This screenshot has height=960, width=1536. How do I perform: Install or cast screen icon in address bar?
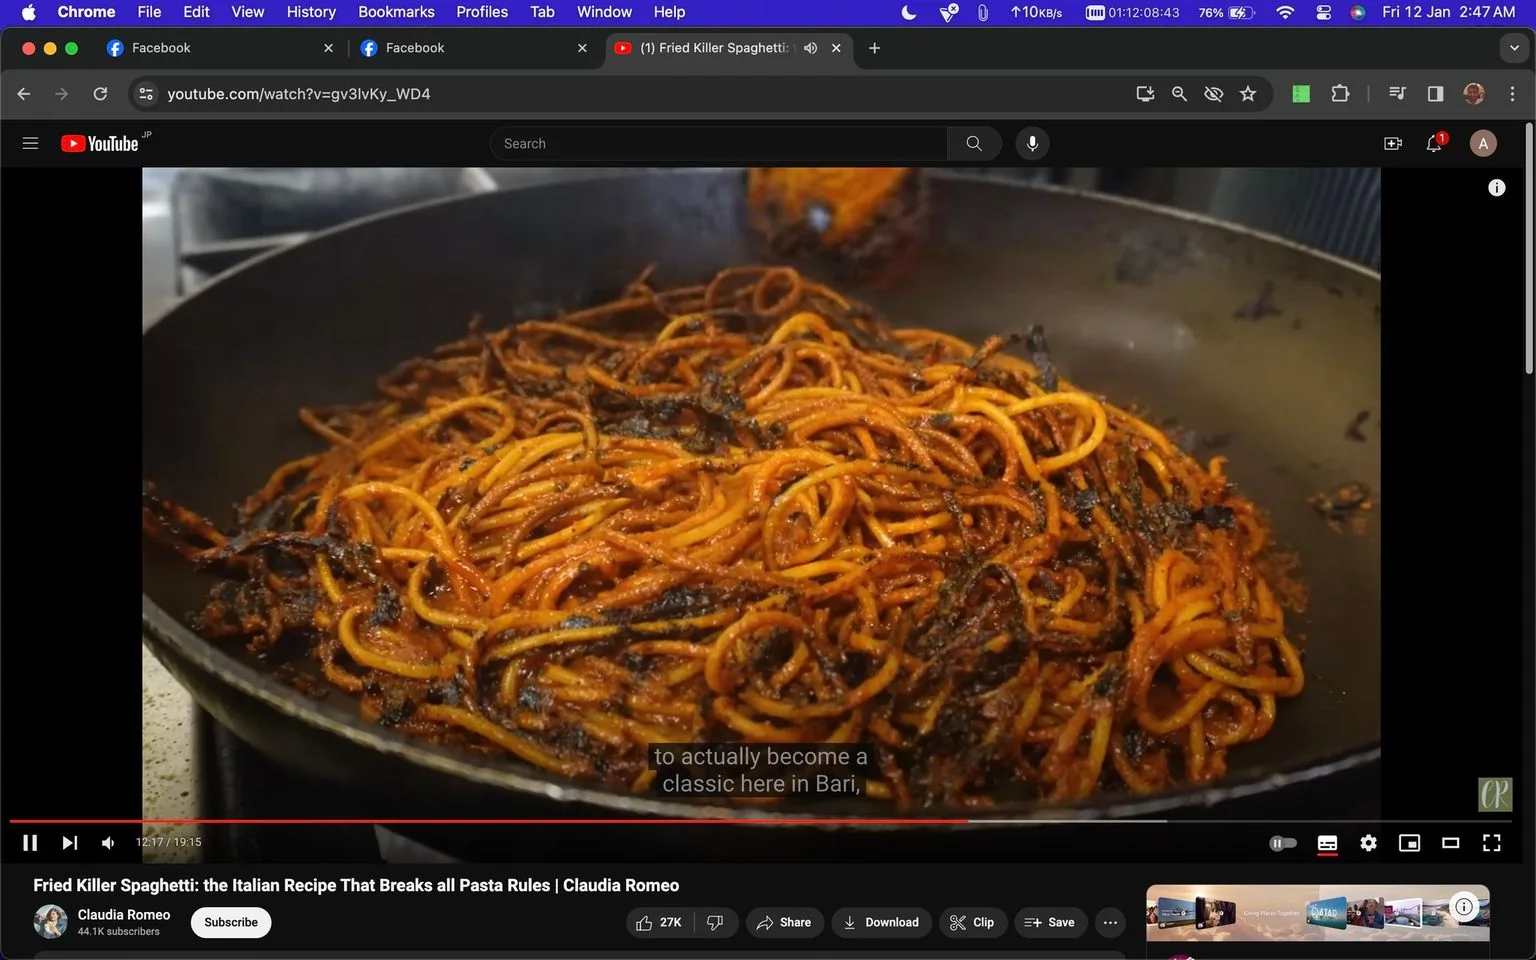(1145, 93)
